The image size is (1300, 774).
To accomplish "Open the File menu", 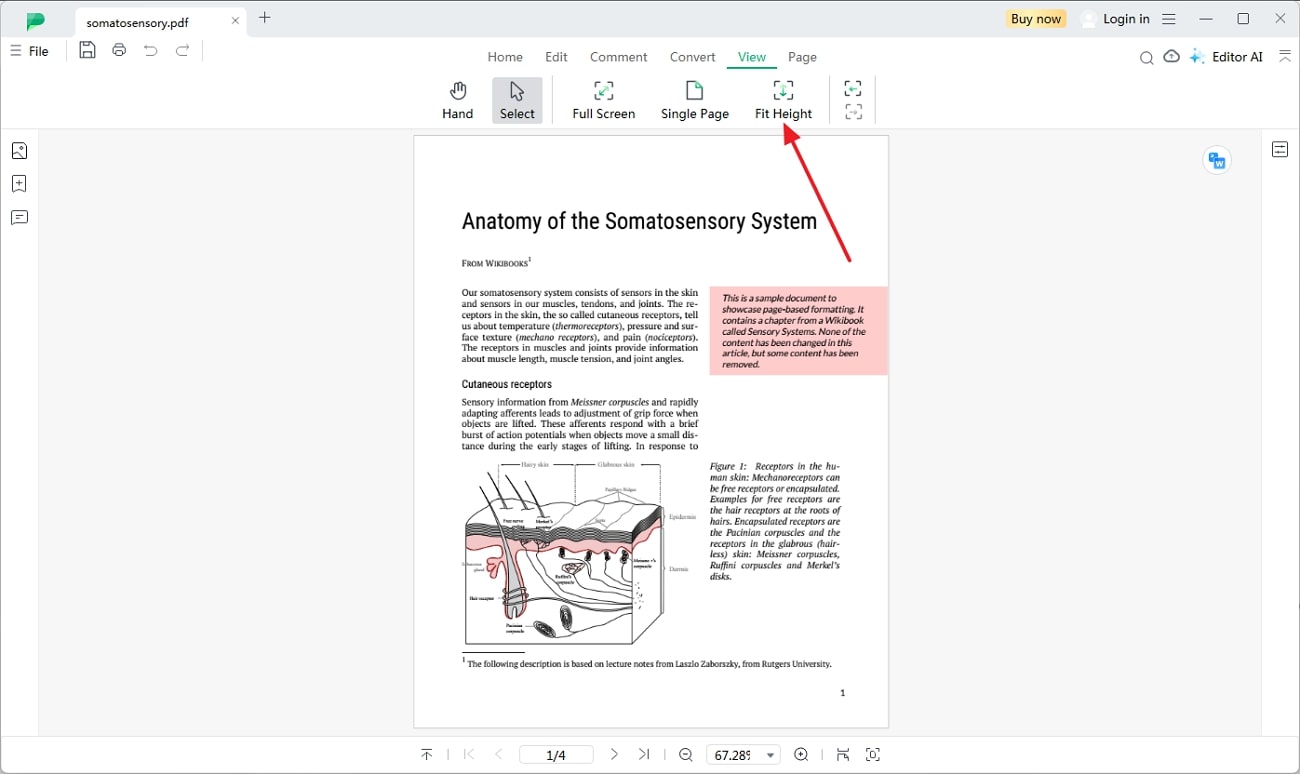I will click(30, 51).
